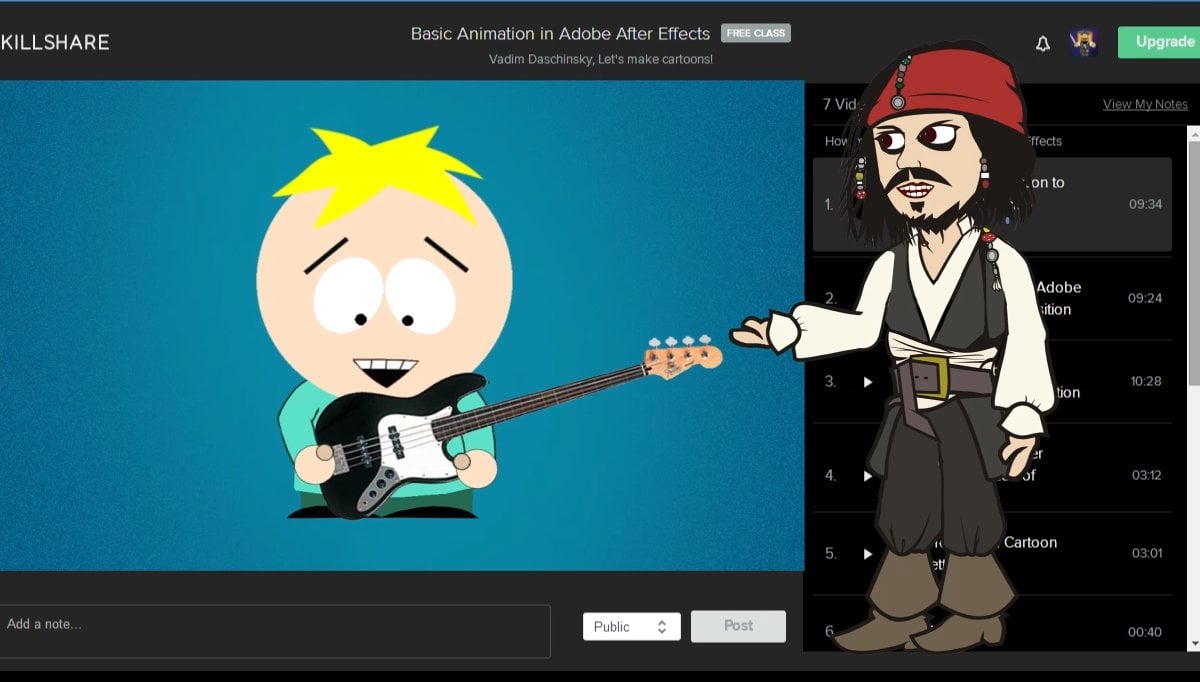Viewport: 1200px width, 682px height.
Task: Click the Skillshare logo
Action: (55, 42)
